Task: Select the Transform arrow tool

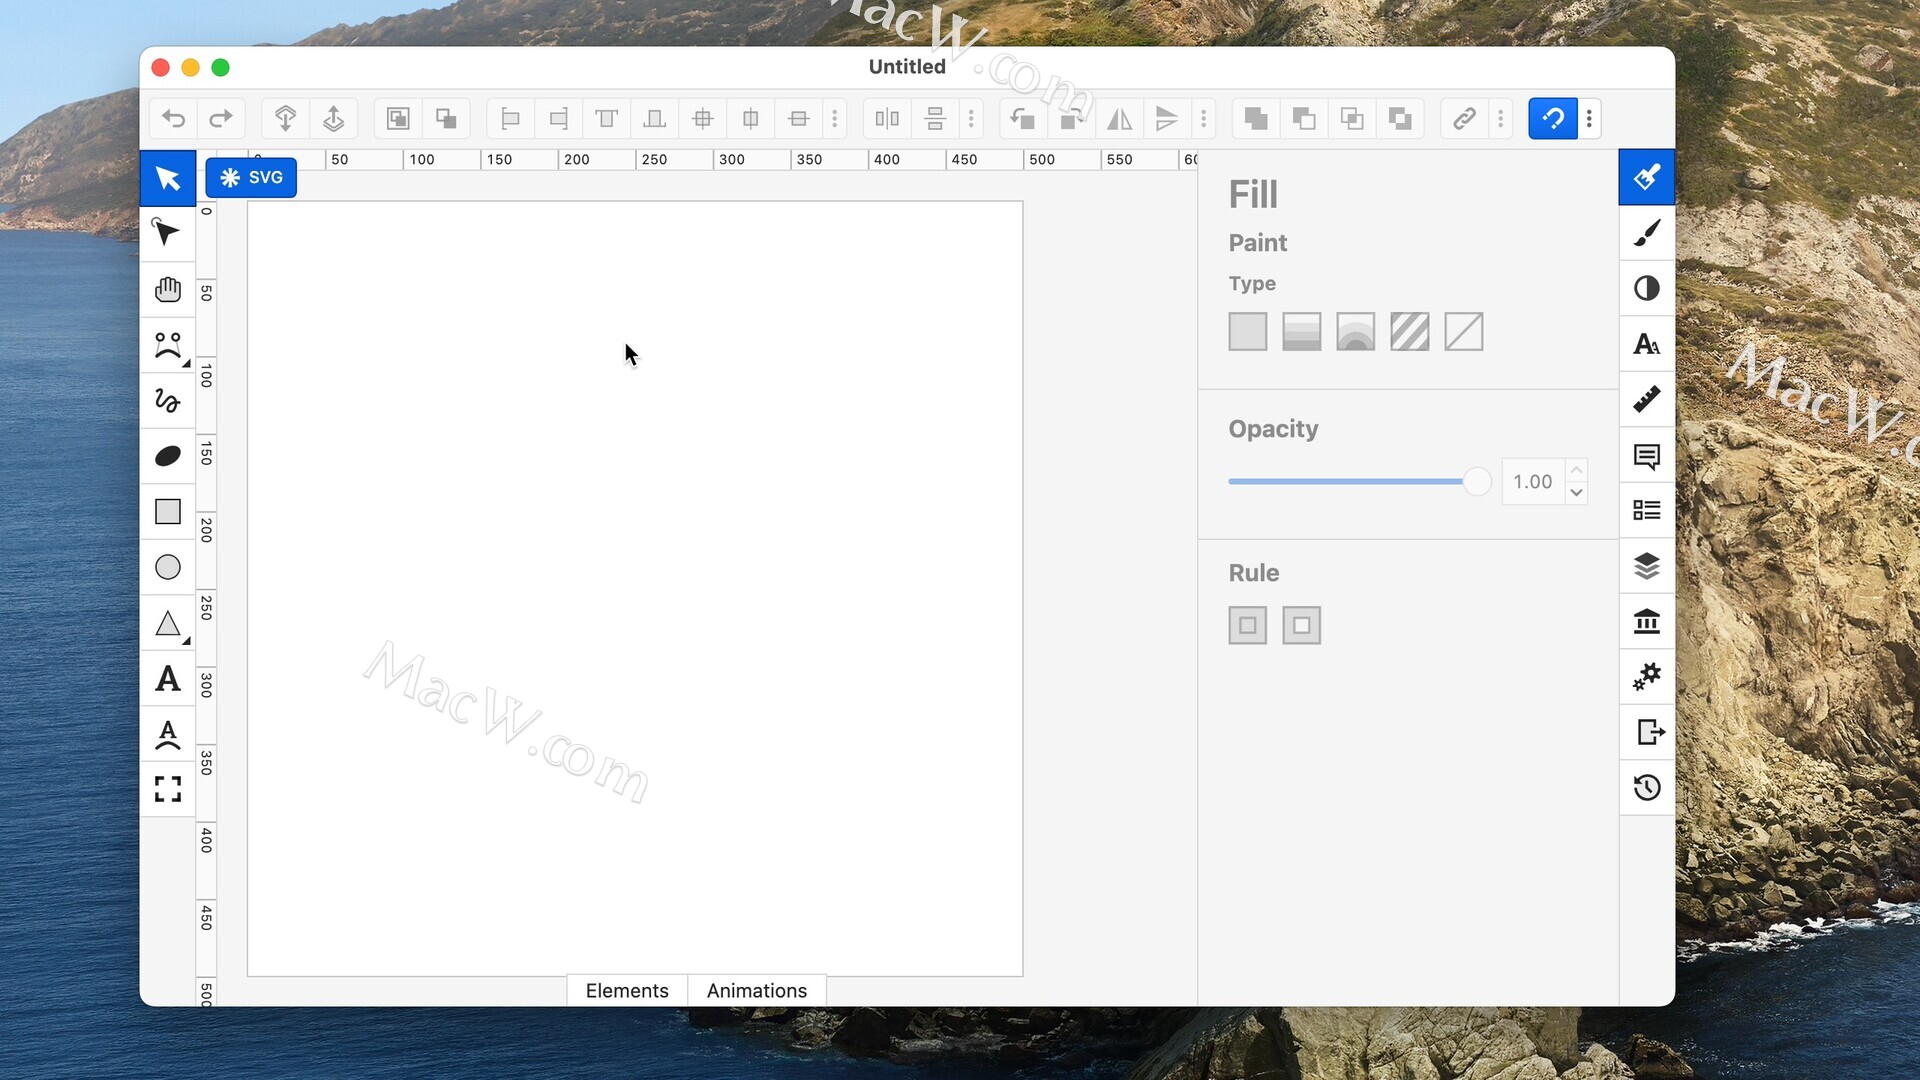Action: [168, 178]
